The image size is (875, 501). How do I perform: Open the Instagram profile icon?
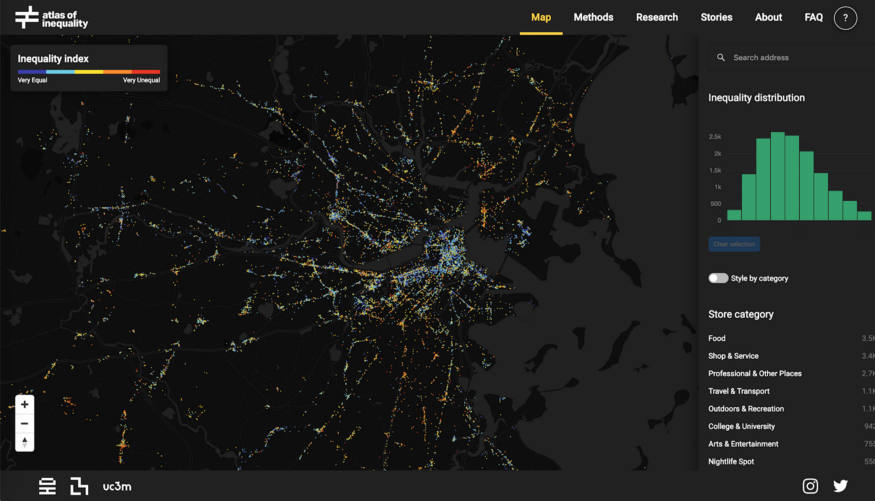[x=810, y=486]
